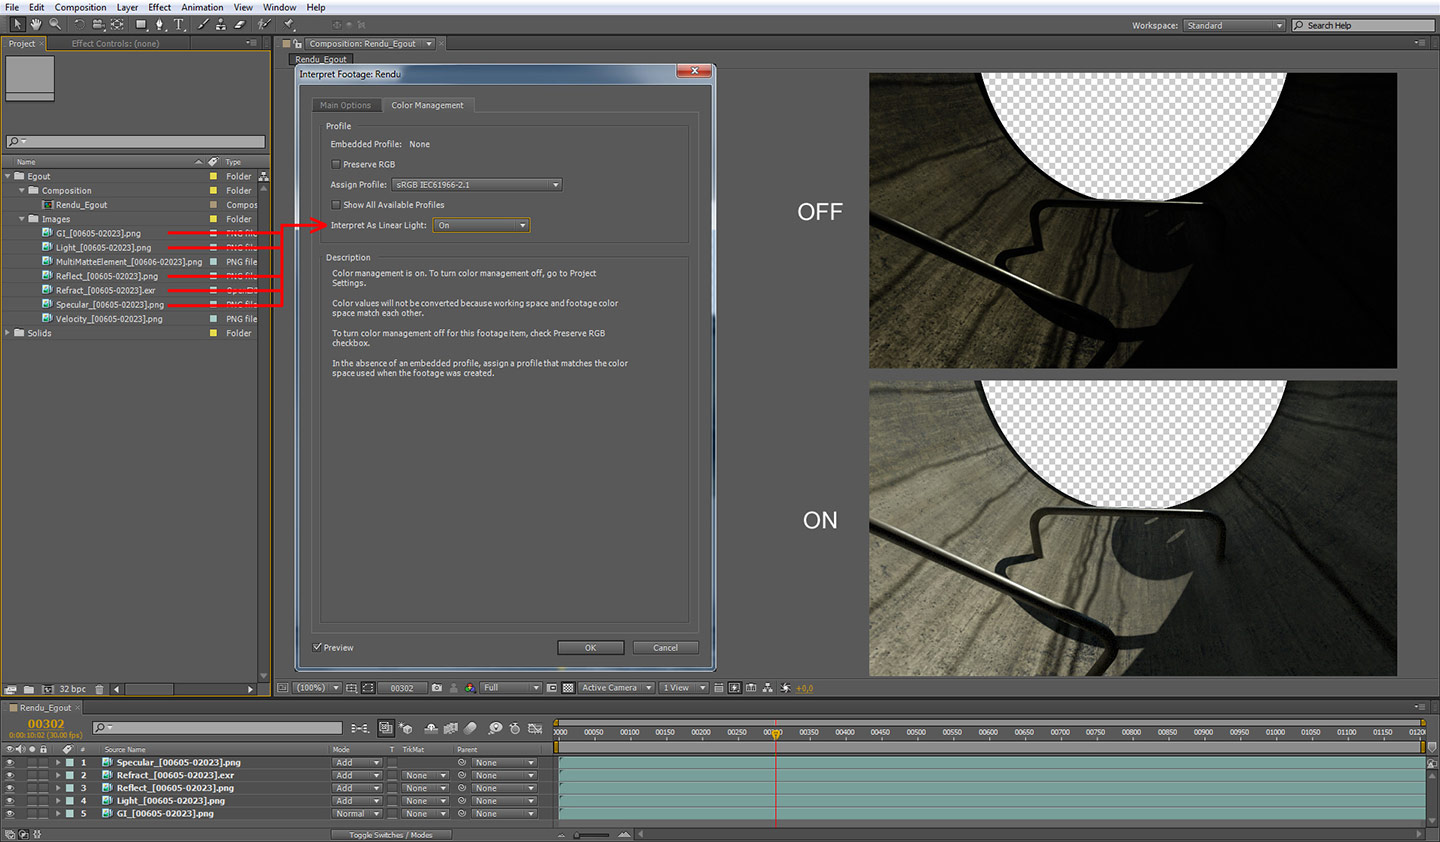Toggle Preserve RGB checkbox
This screenshot has width=1440, height=842.
pyautogui.click(x=336, y=164)
